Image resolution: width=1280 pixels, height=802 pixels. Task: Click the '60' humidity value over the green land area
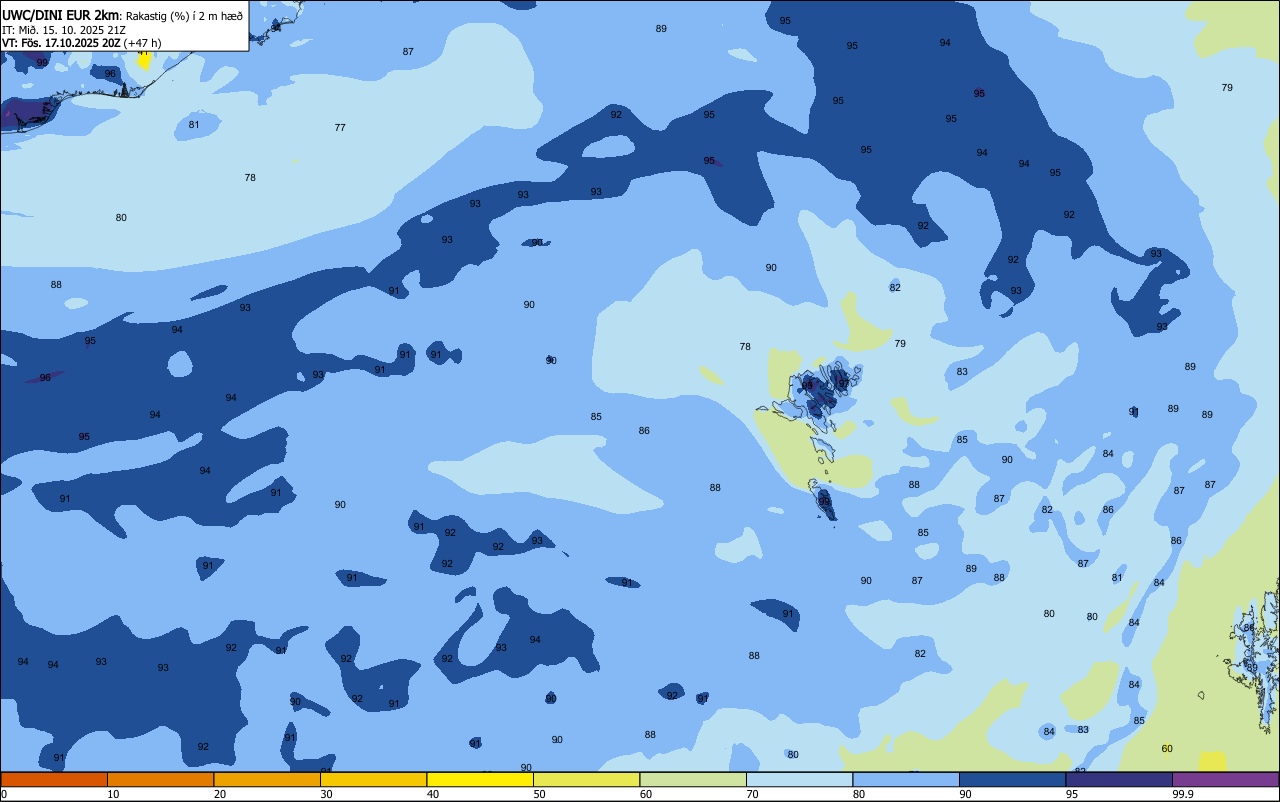coord(1167,749)
